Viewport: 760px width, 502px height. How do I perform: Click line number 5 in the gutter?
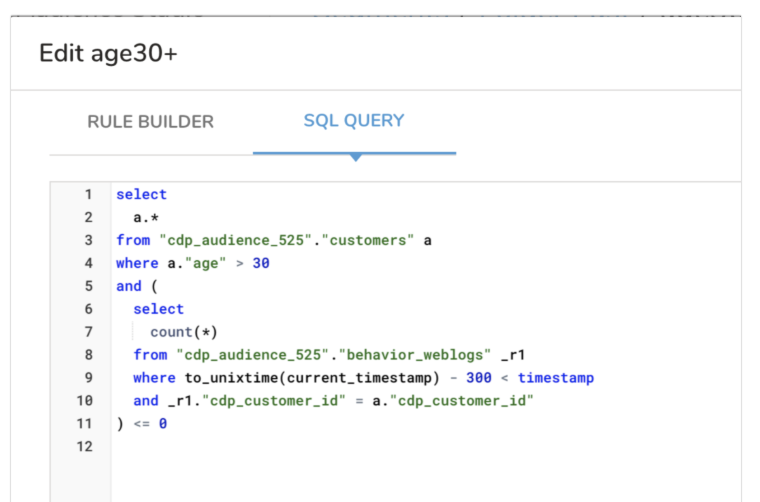pyautogui.click(x=88, y=286)
